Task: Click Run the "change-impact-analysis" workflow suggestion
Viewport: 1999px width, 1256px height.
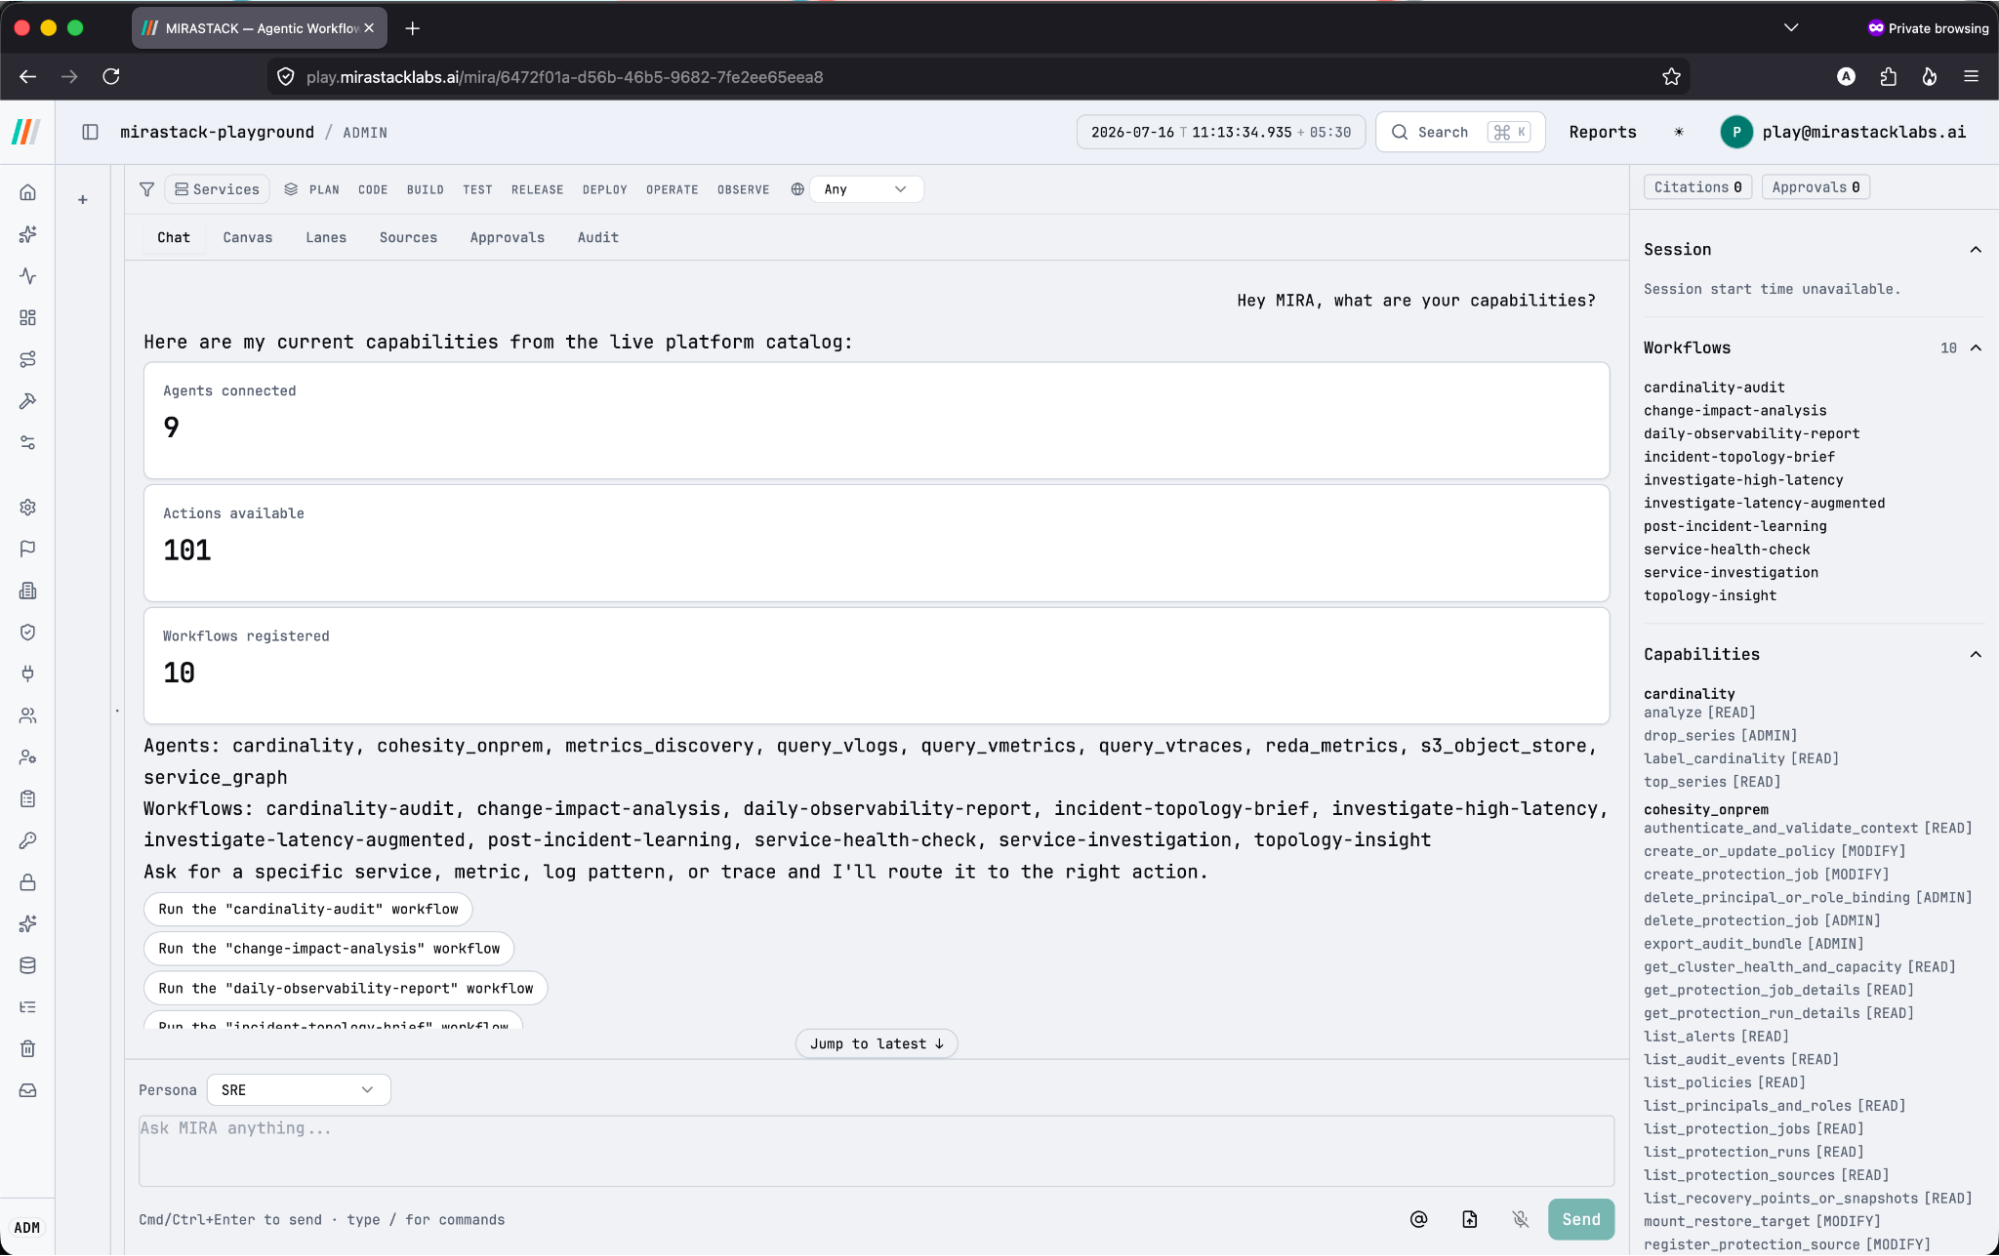Action: coord(329,948)
